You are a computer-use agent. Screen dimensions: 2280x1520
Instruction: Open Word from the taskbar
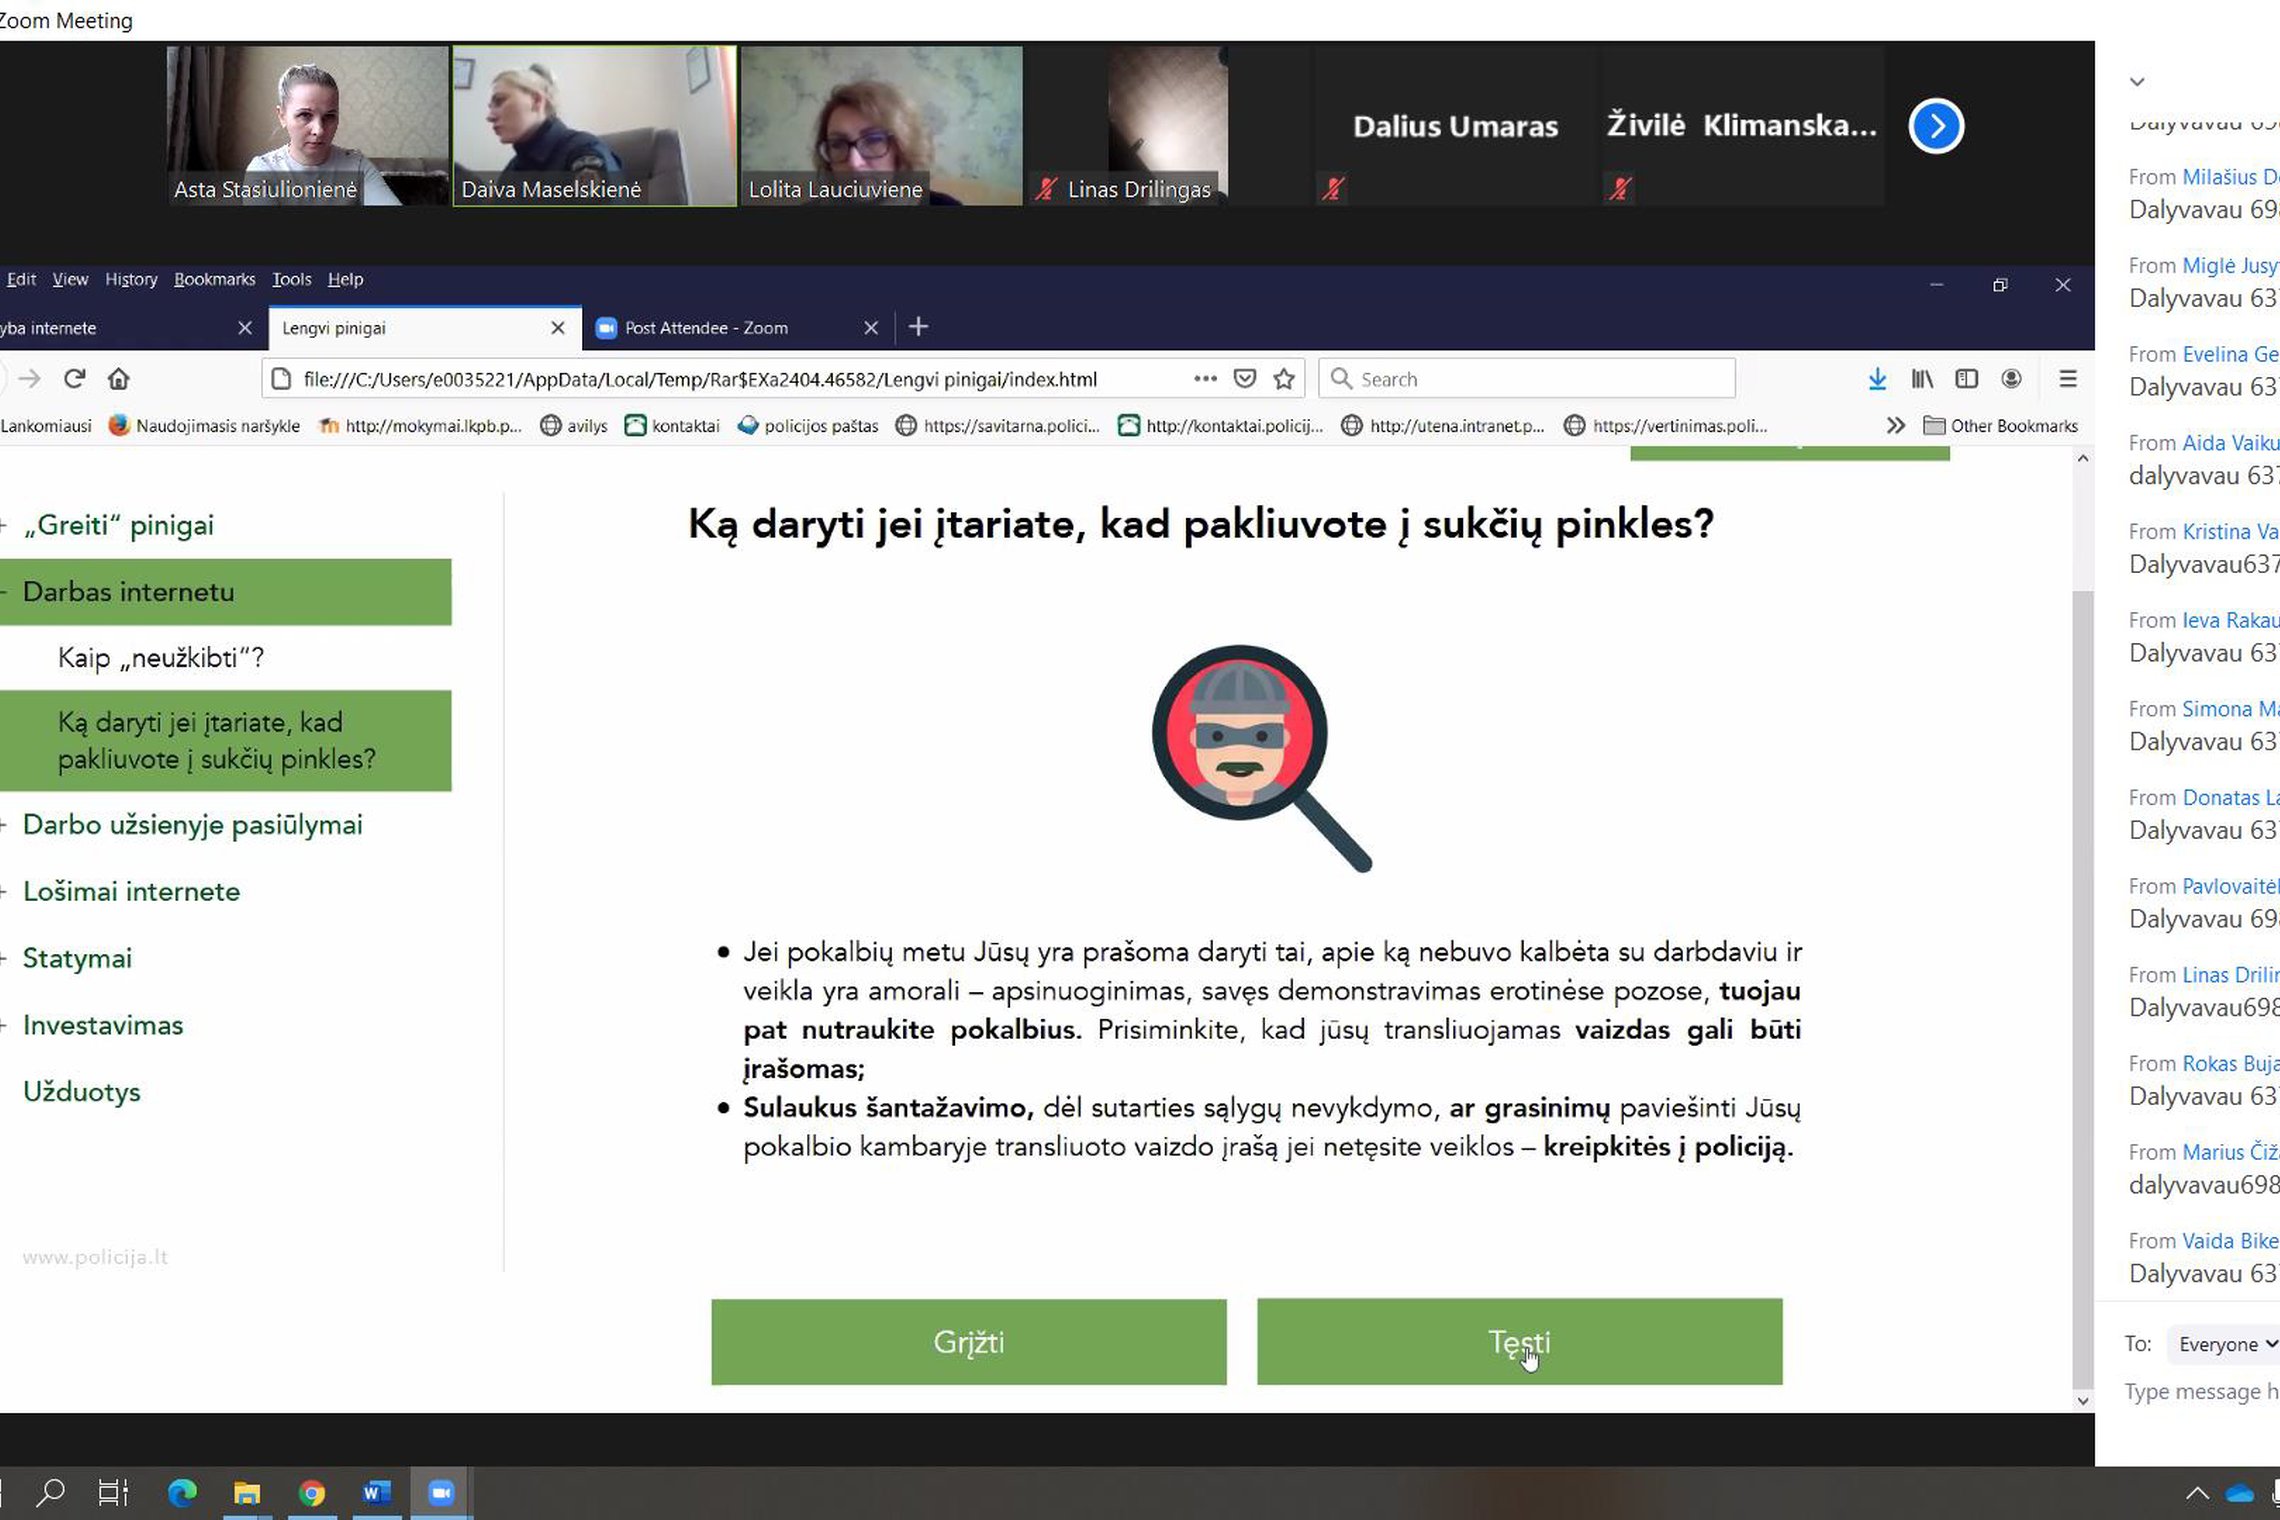point(376,1493)
